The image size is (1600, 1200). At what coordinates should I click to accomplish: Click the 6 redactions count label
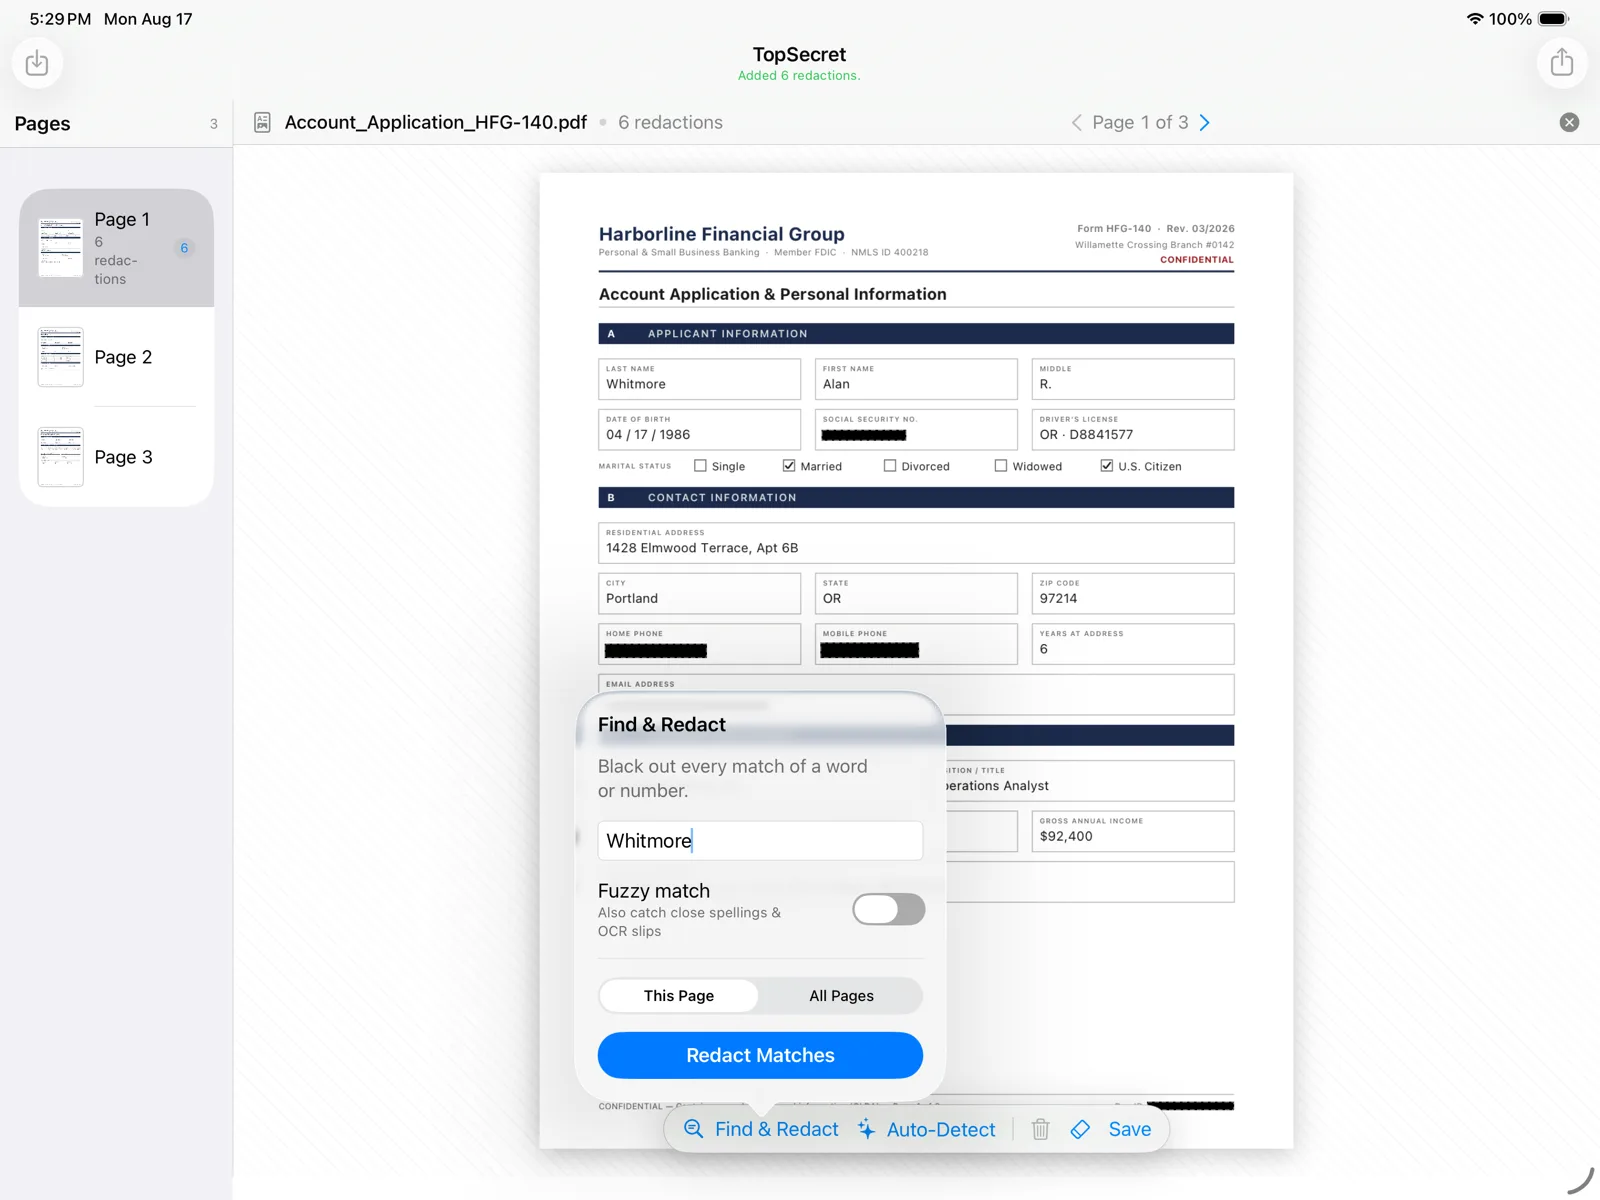pos(670,122)
